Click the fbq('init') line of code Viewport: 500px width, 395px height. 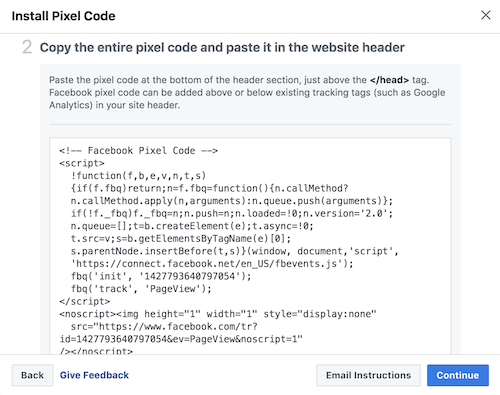click(x=161, y=276)
